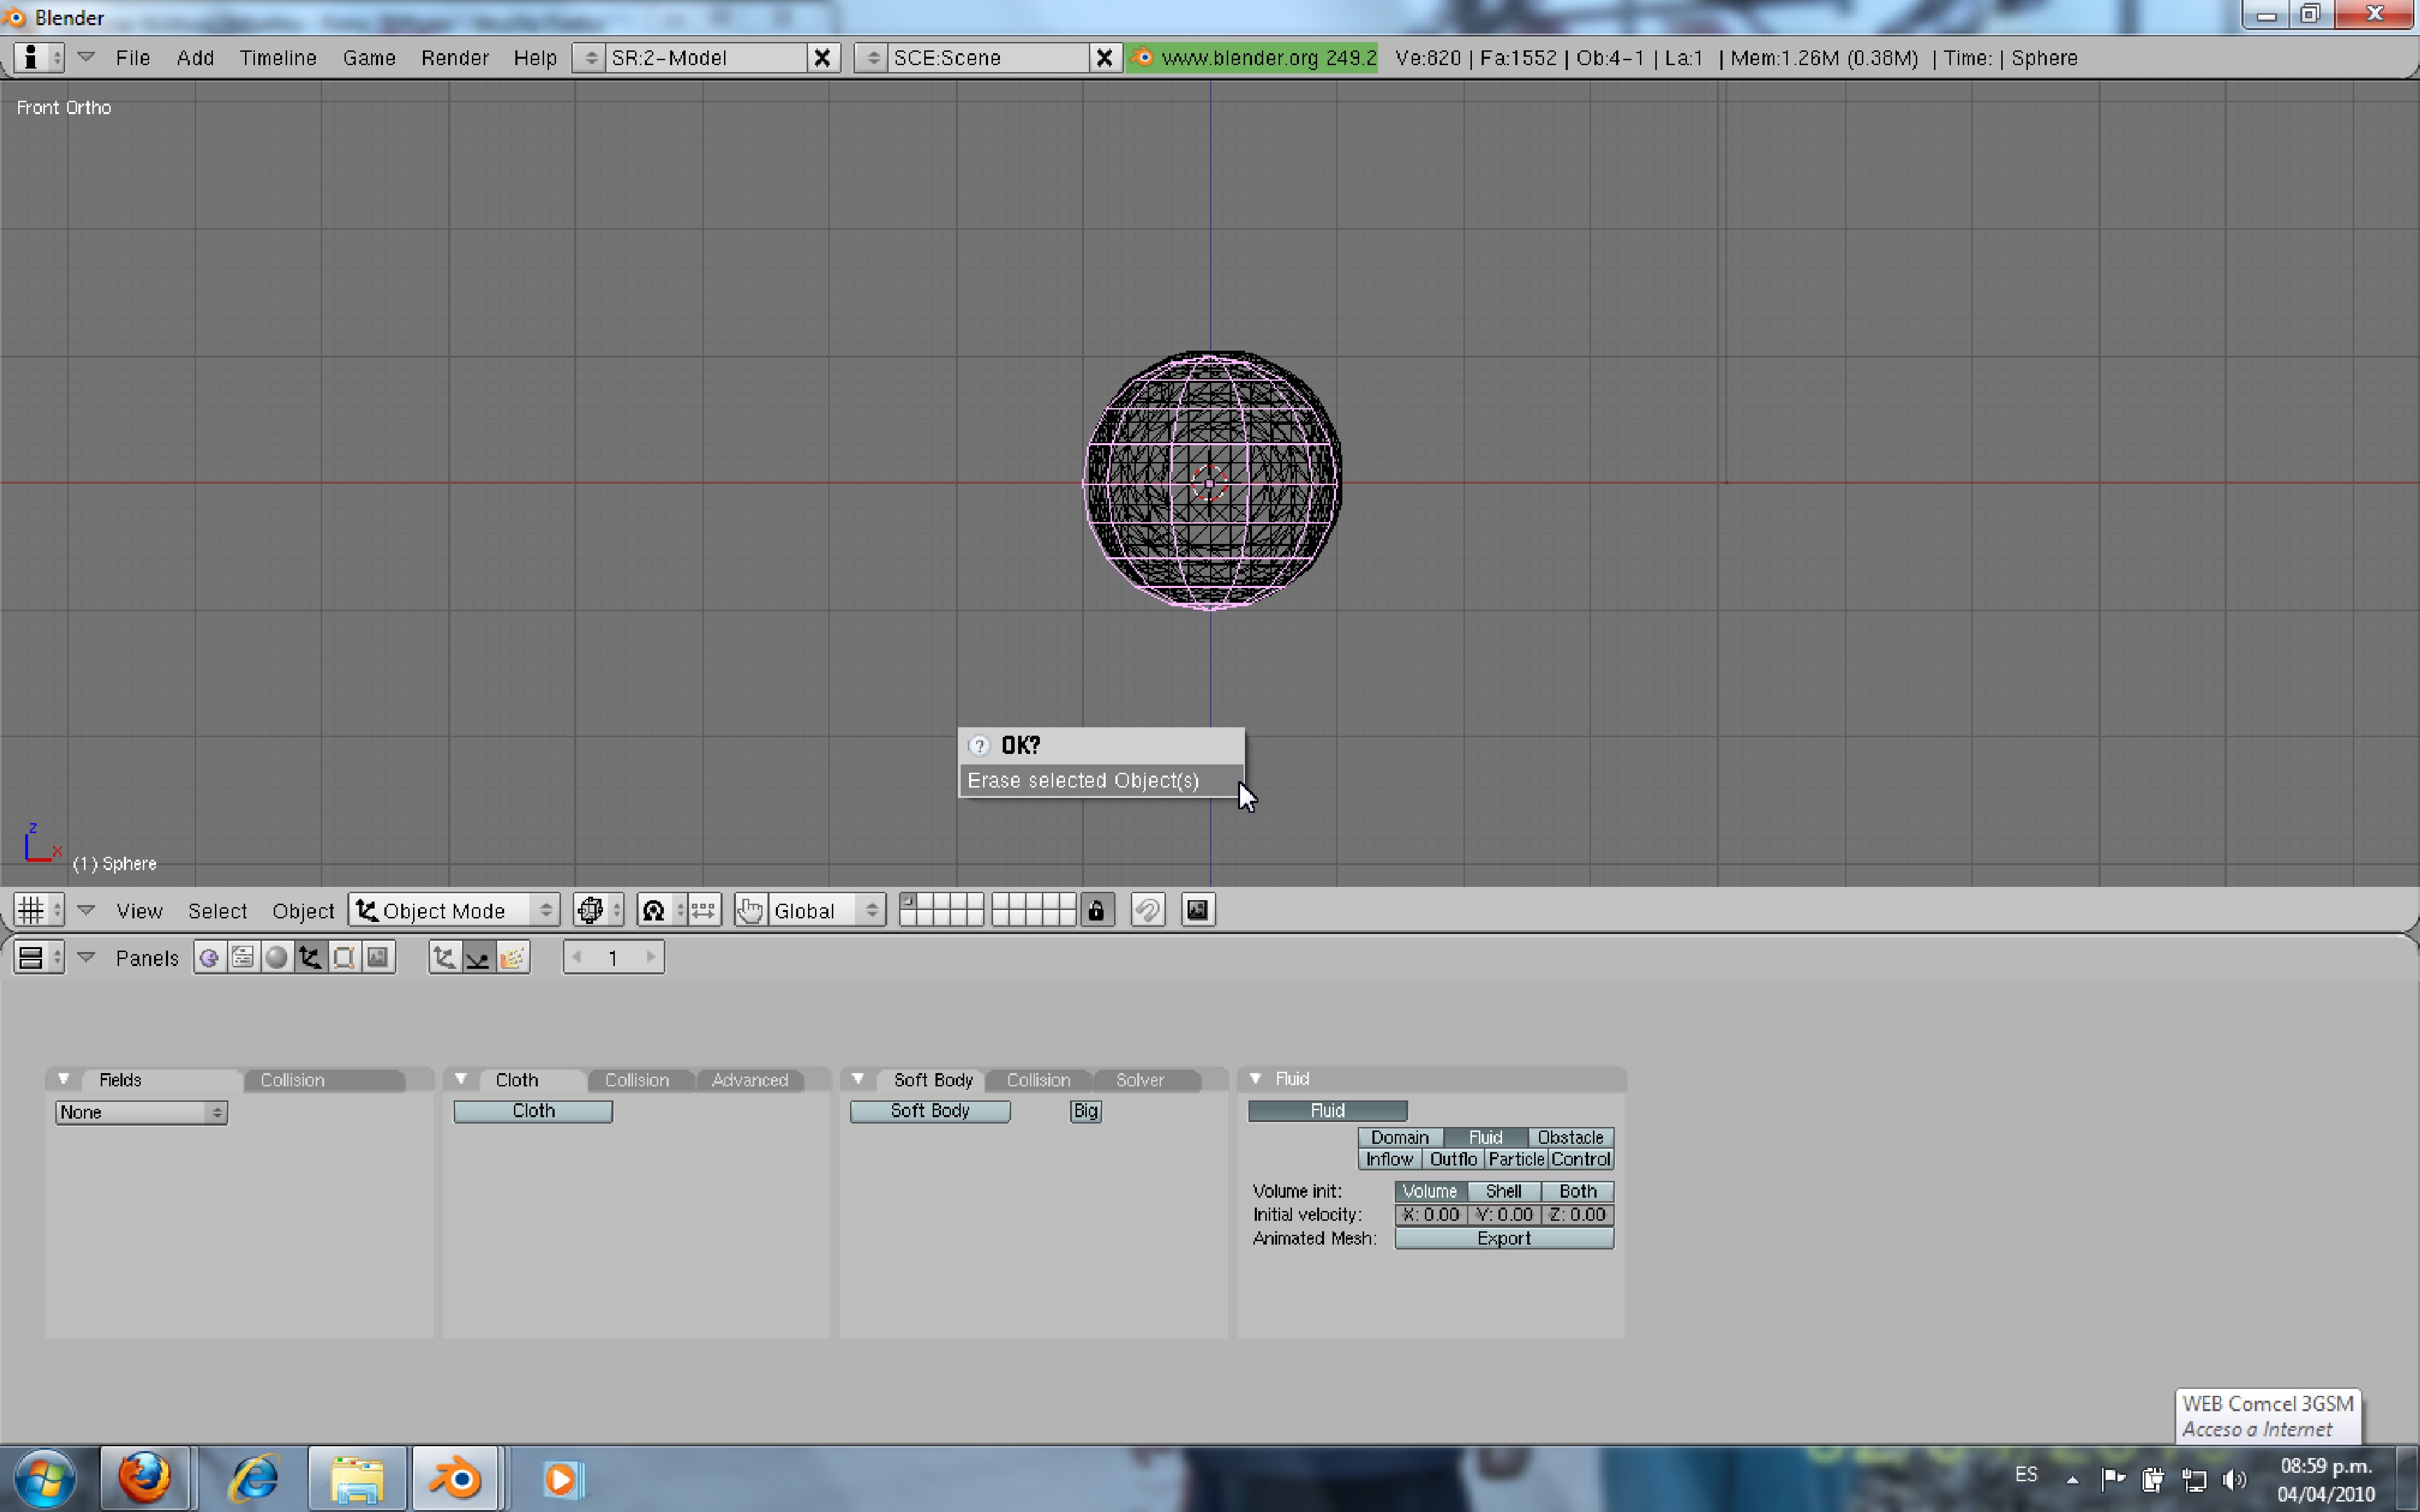Switch to the Solver tab
The height and width of the screenshot is (1512, 2420).
pyautogui.click(x=1139, y=1080)
